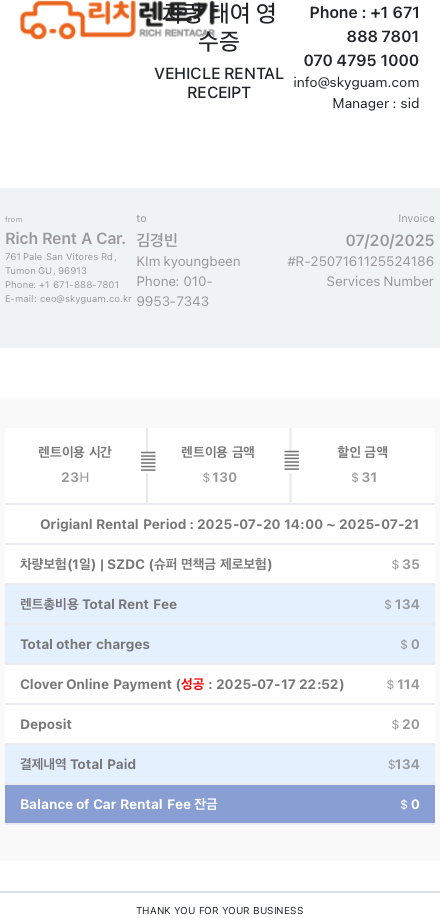Viewport: 440px width, 918px height.
Task: Click the Clover Online Payment row
Action: coord(220,684)
